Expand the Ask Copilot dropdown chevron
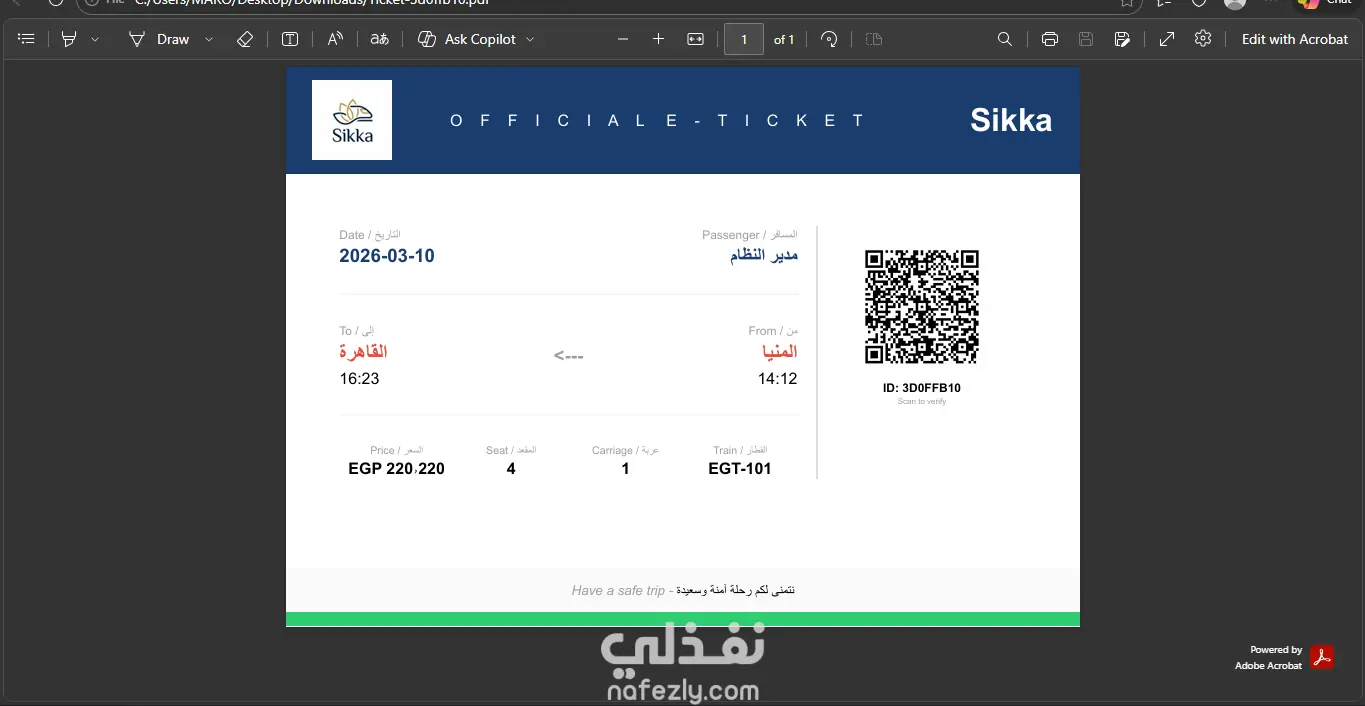Viewport: 1365px width, 706px height. pyautogui.click(x=530, y=39)
